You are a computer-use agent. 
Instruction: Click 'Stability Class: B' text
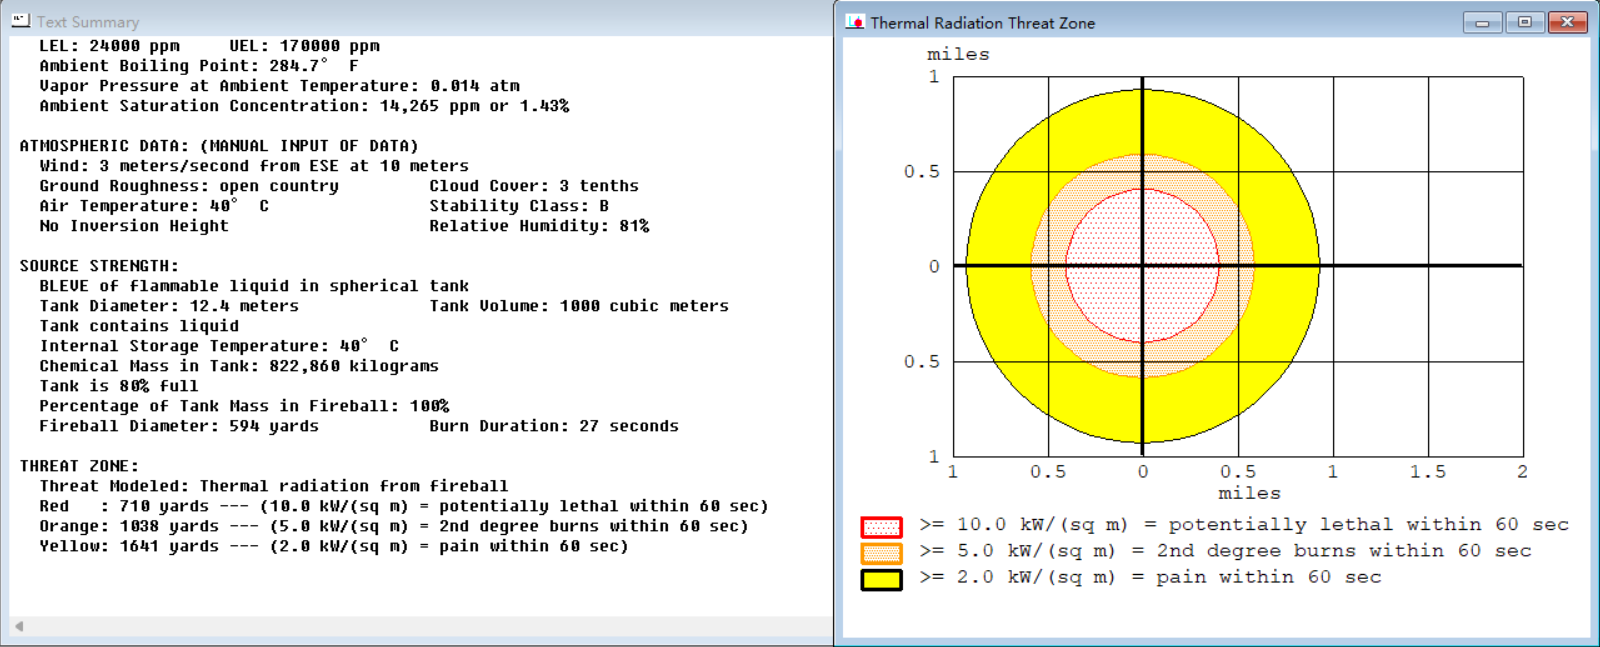tap(519, 206)
